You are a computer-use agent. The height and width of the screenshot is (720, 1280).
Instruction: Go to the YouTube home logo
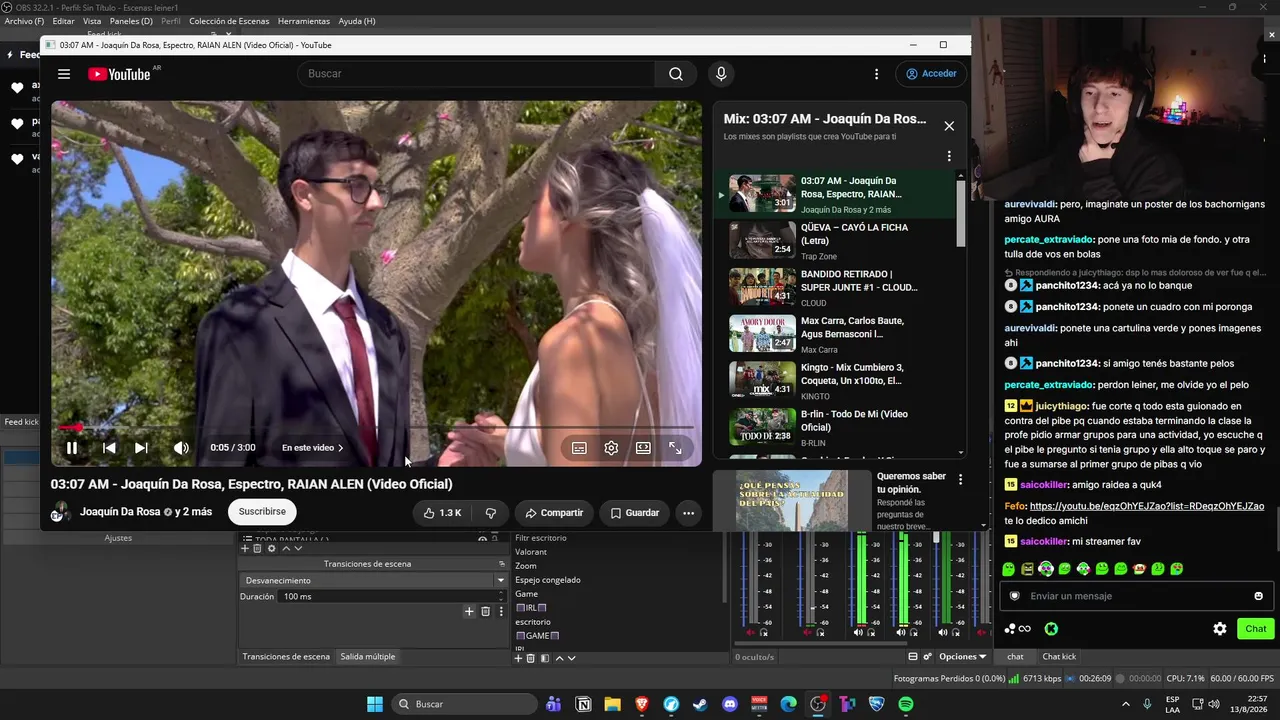tap(119, 74)
